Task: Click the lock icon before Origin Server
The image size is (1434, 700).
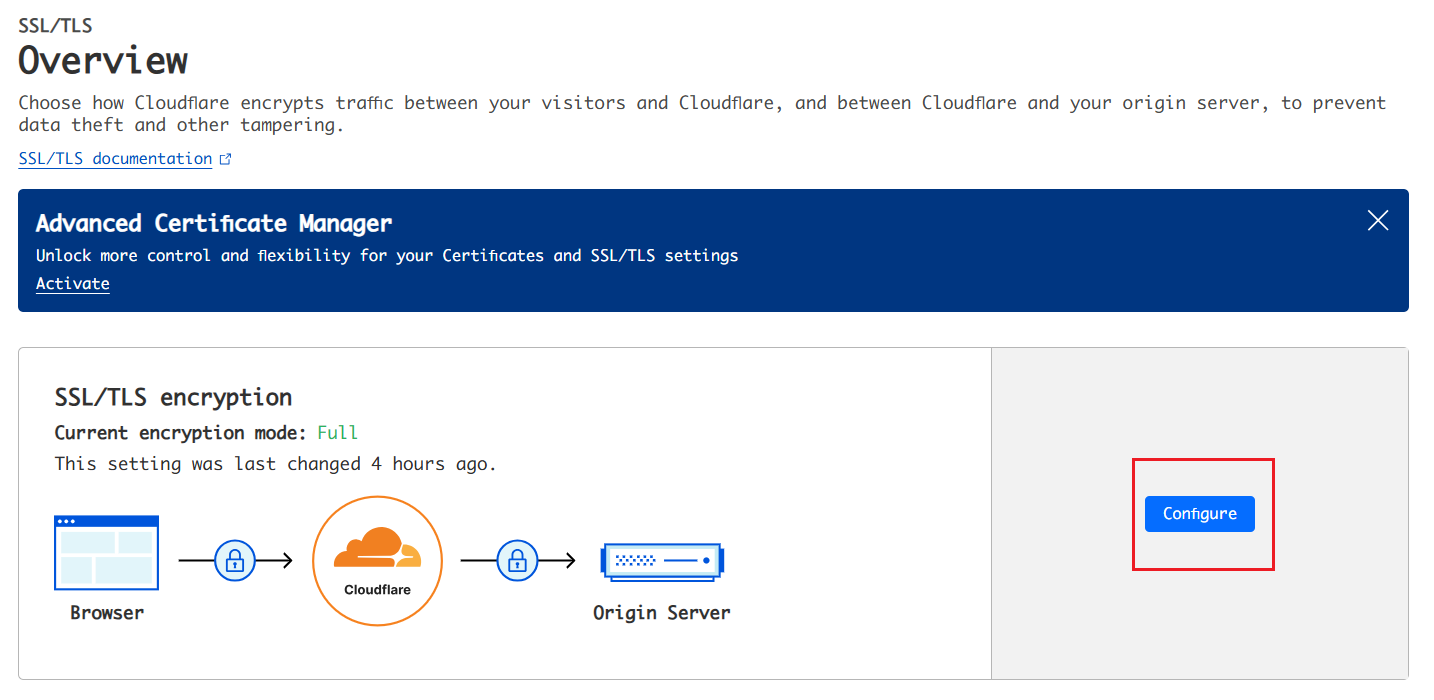Action: coord(517,560)
